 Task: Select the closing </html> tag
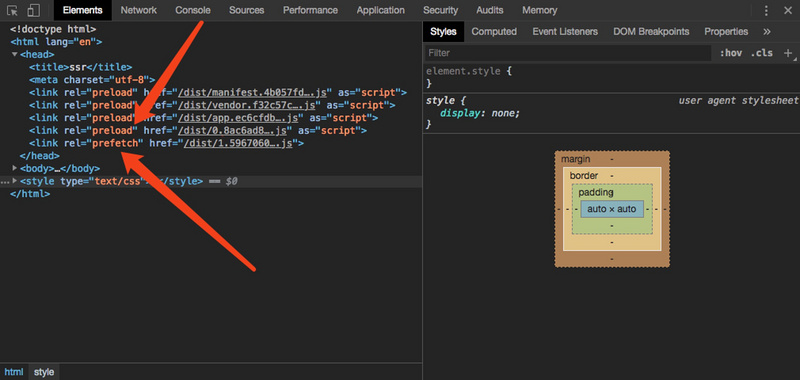click(x=30, y=194)
